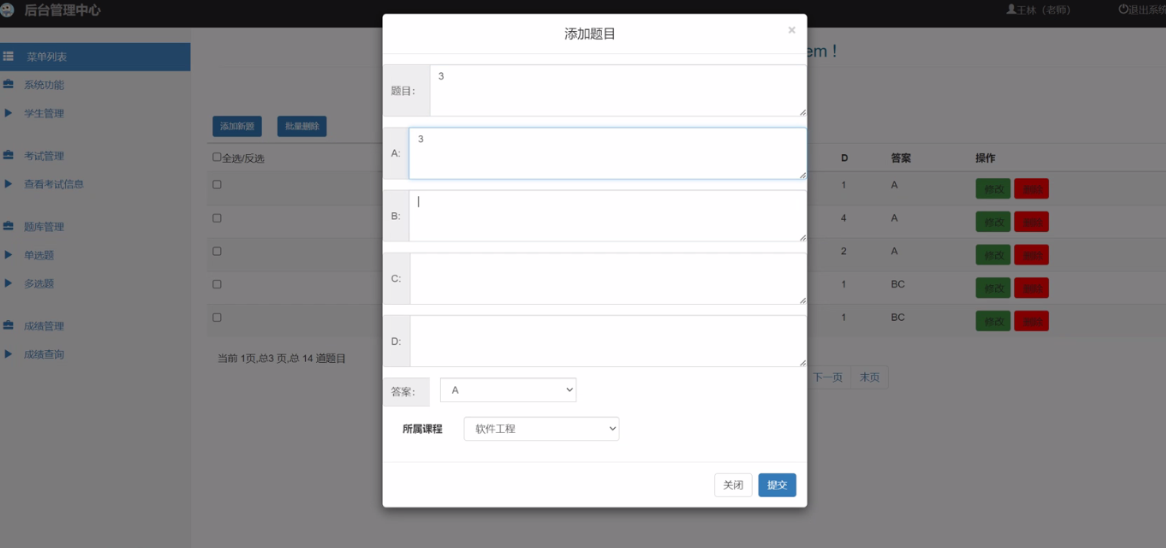Click the arrow icon beside 学生管理

pos(8,113)
